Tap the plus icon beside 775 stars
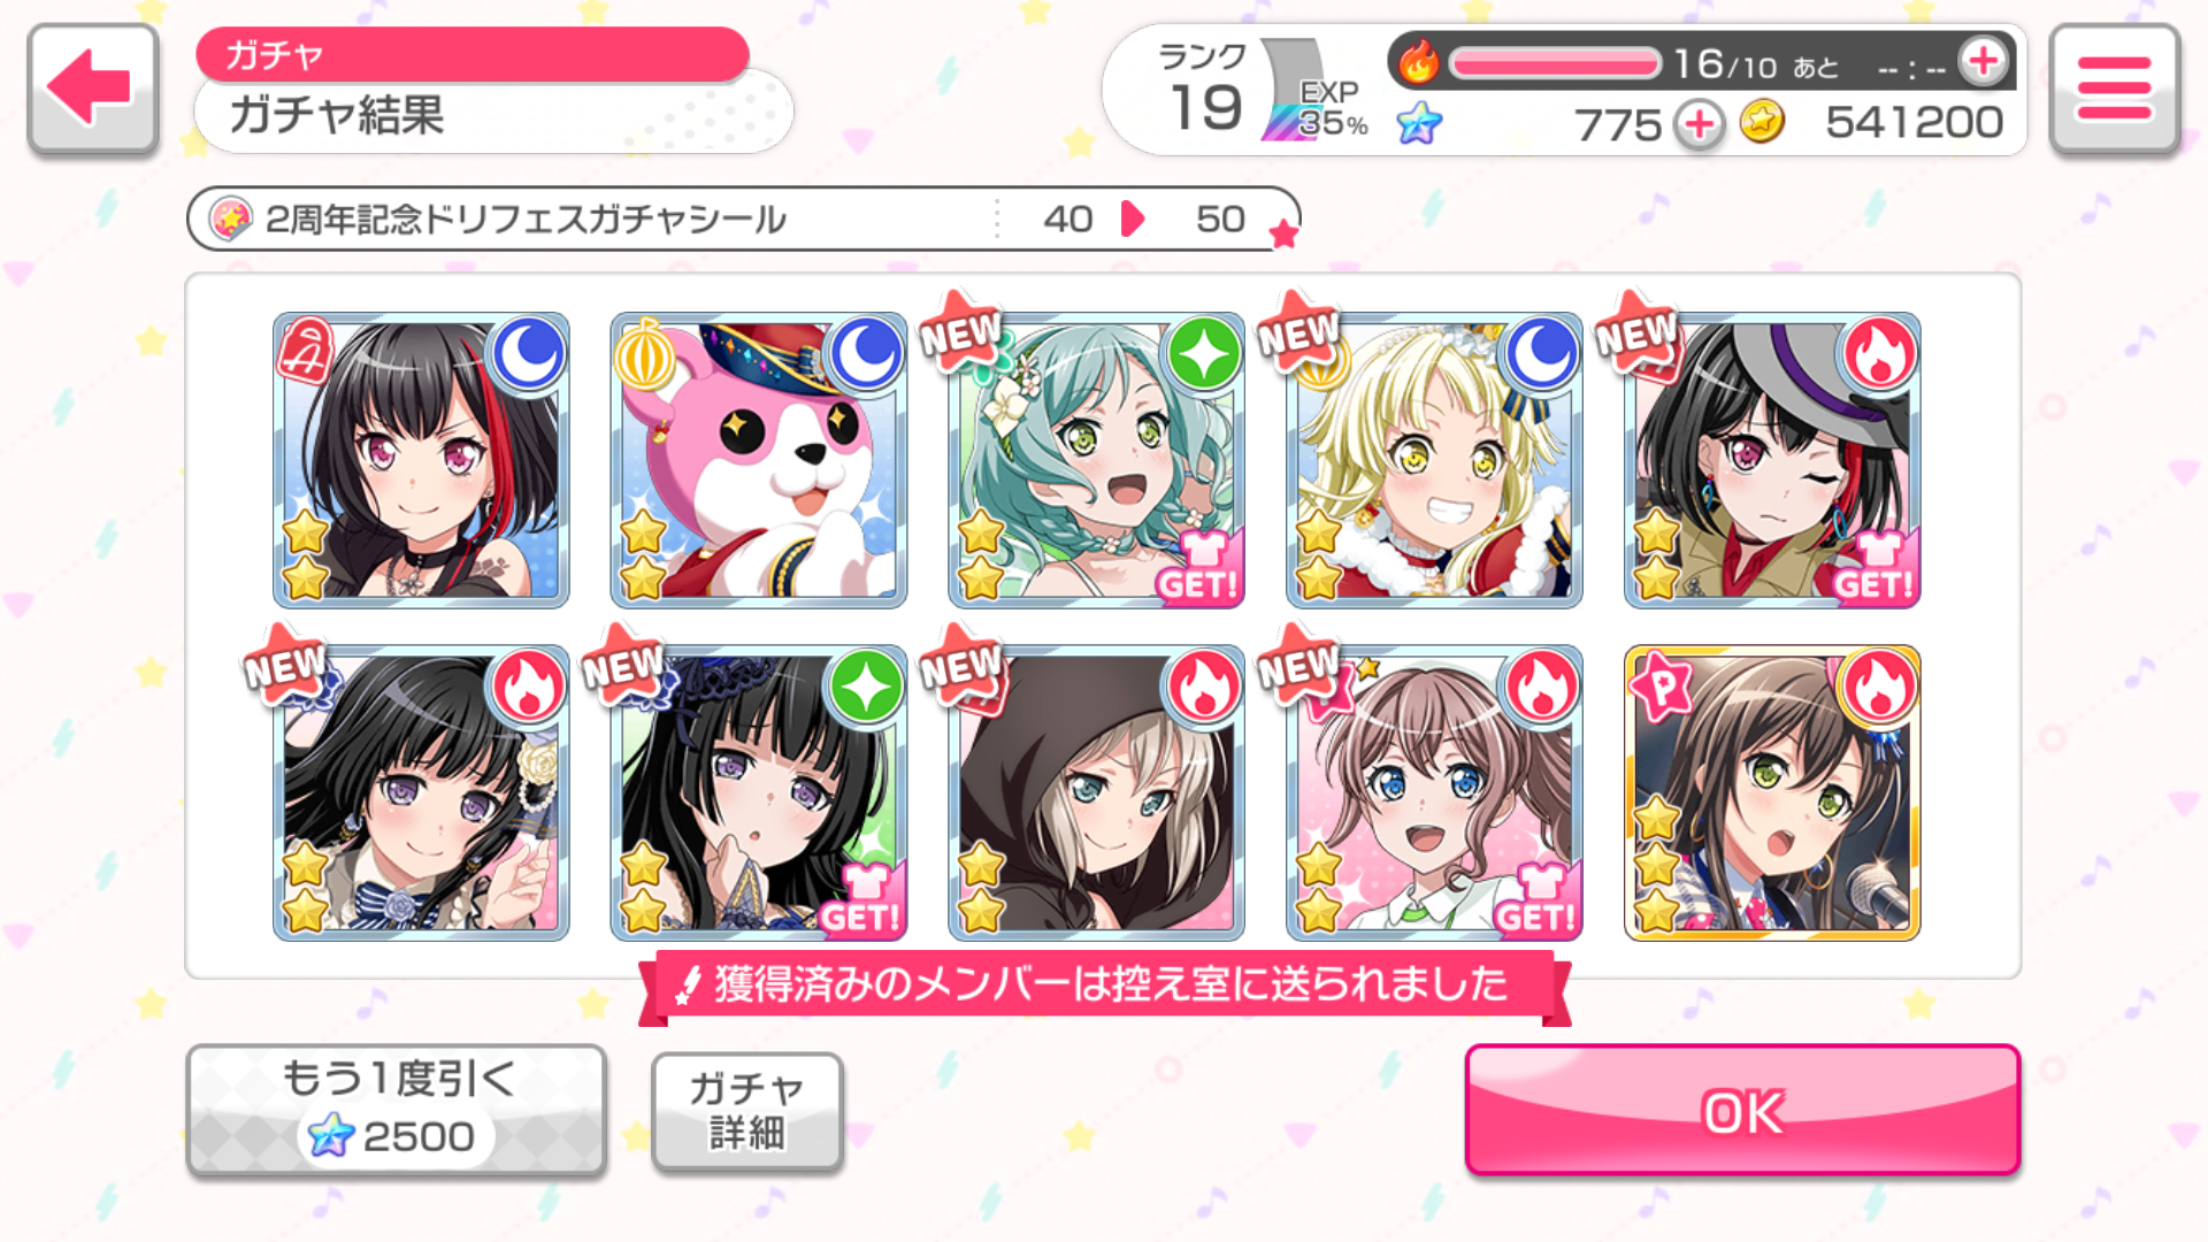Viewport: 2208px width, 1242px height. (x=1700, y=125)
